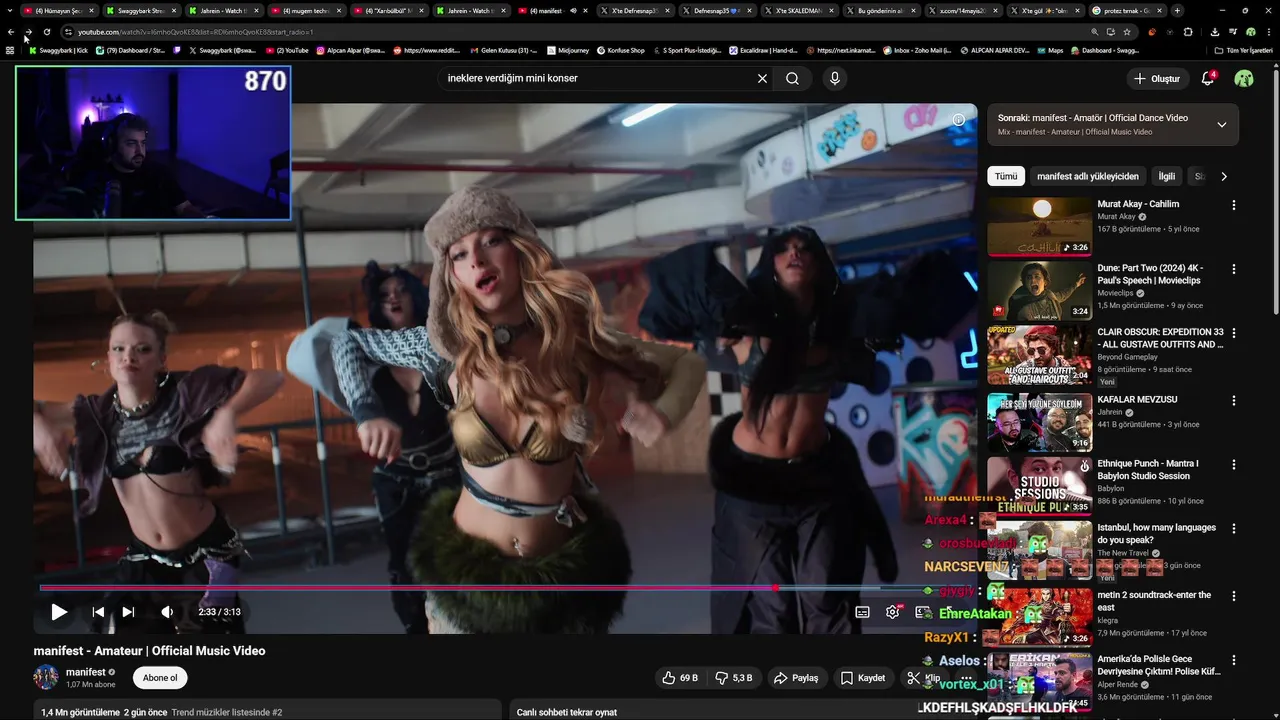
Task: Skip to the previous video
Action: (98, 612)
